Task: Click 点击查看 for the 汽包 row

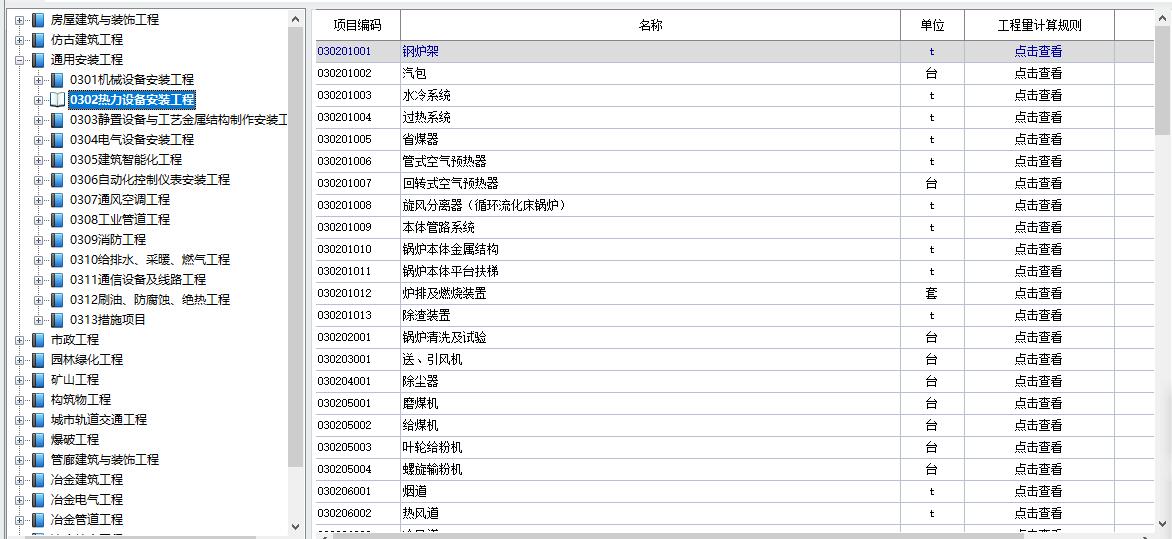Action: click(x=1038, y=73)
